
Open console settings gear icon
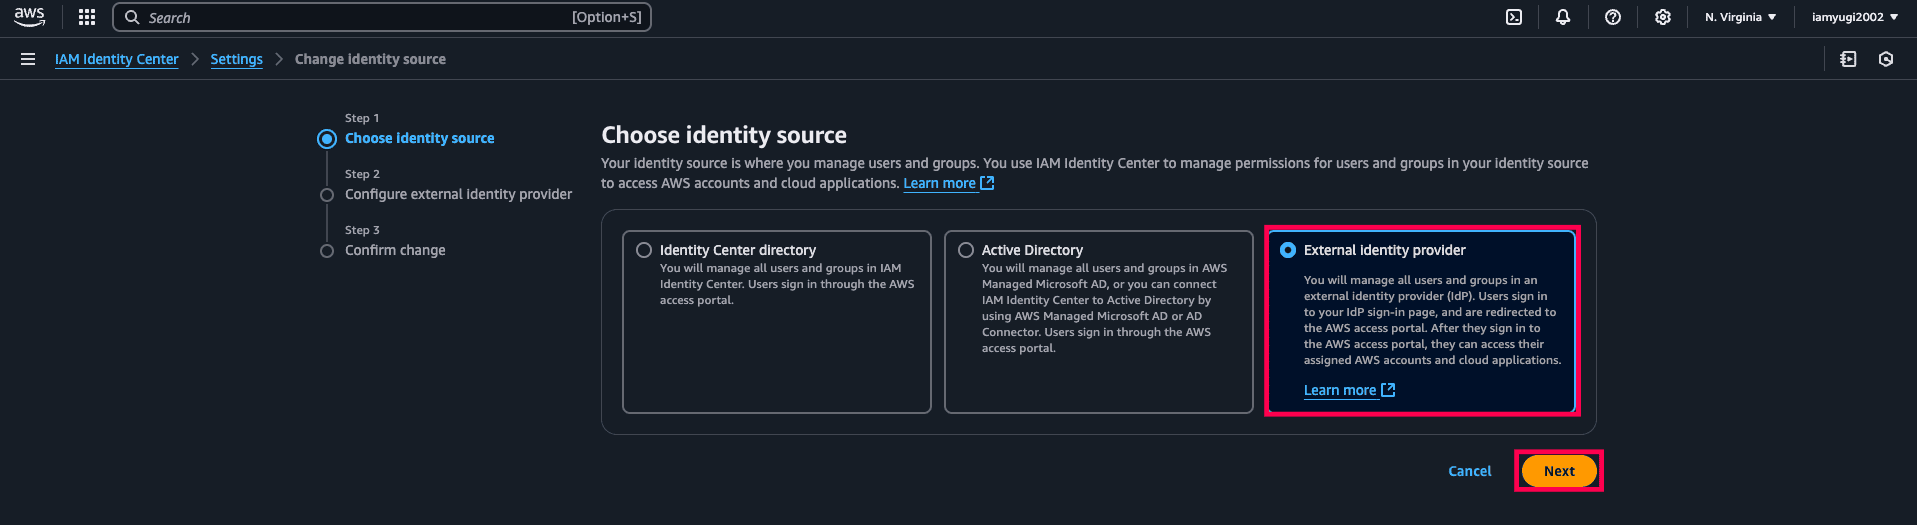point(1663,17)
